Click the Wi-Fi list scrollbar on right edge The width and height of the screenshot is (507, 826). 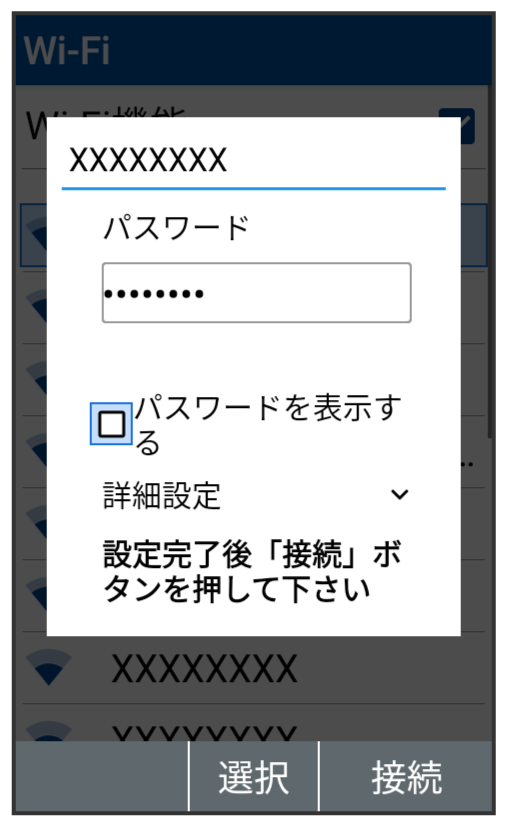click(490, 262)
